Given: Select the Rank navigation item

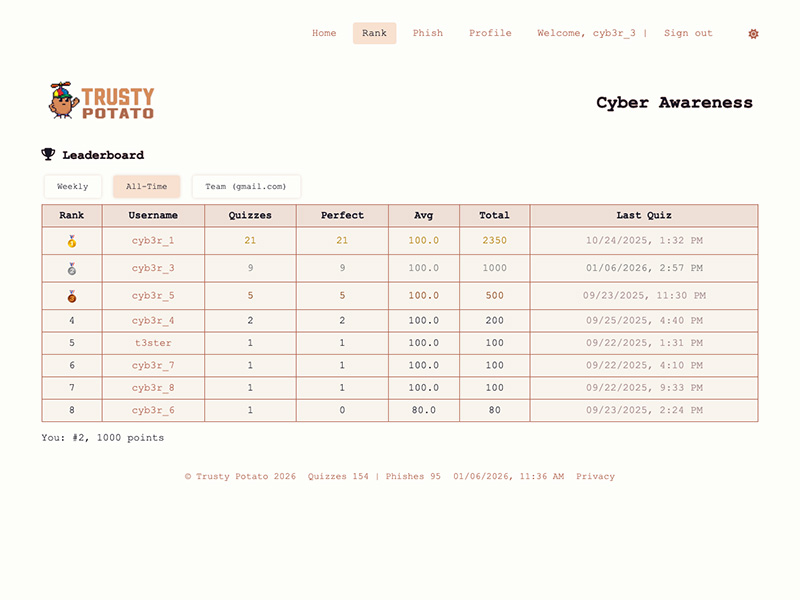Looking at the screenshot, I should (x=374, y=33).
